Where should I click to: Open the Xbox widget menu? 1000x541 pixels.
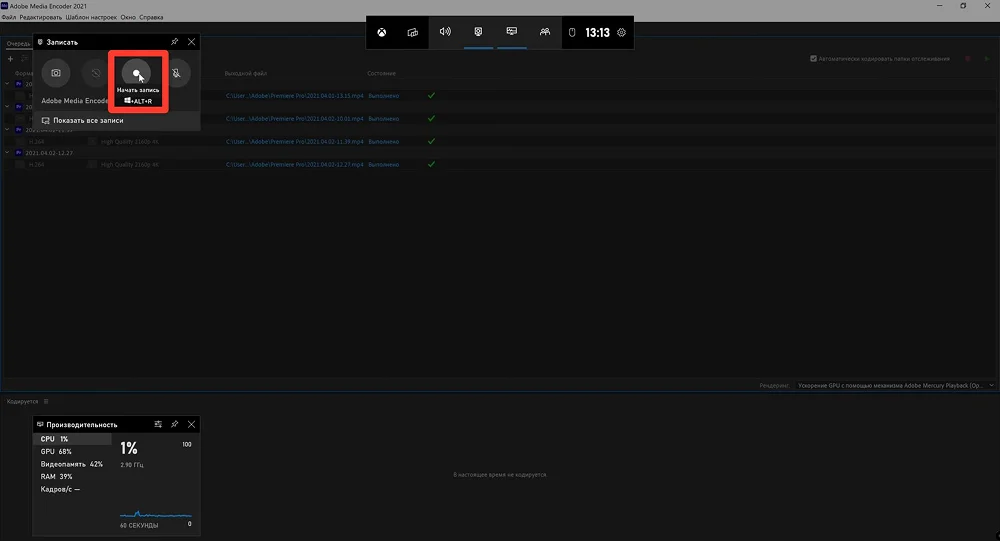coord(382,32)
